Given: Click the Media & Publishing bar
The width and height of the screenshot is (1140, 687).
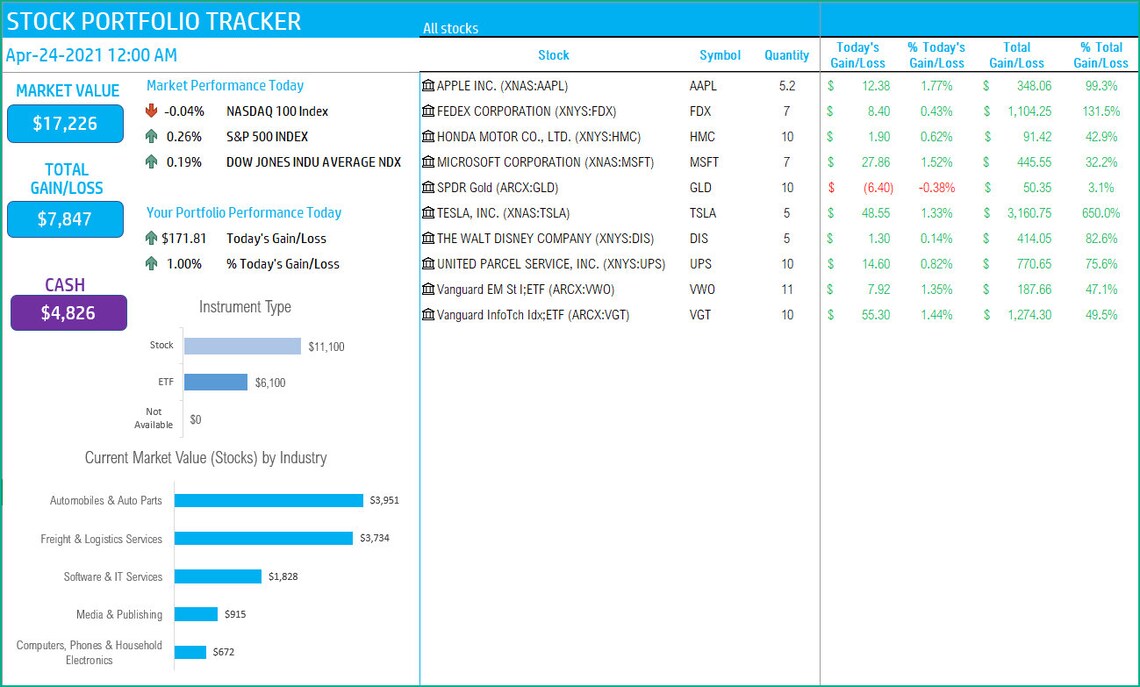Looking at the screenshot, I should (x=196, y=614).
